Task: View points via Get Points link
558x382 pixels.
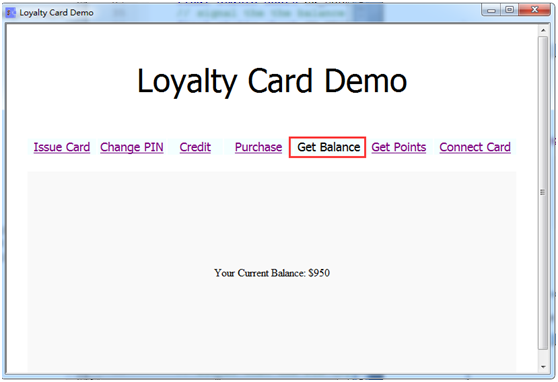Action: 399,147
